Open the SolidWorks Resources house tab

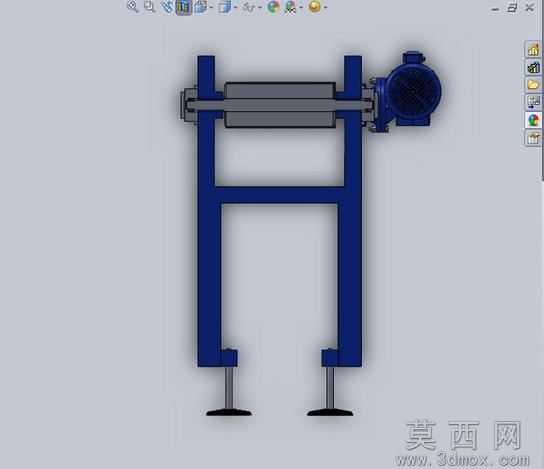[533, 50]
